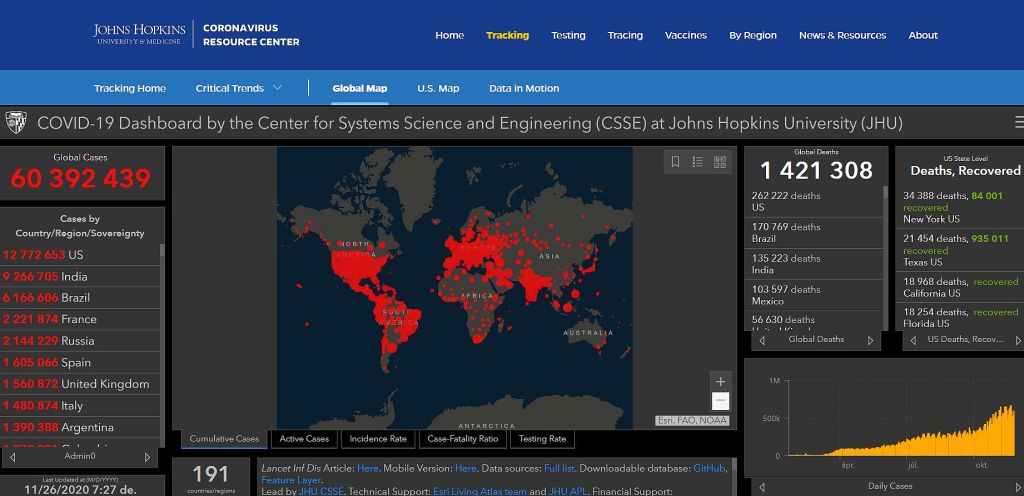Select '103 597 deaths Mexico' row
The image size is (1024, 496).
(814, 296)
